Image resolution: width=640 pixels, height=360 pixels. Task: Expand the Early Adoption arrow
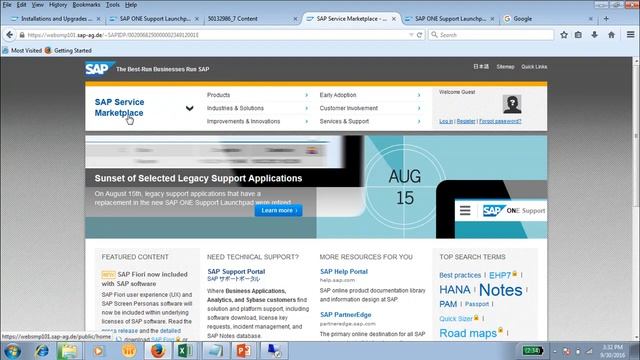point(419,95)
